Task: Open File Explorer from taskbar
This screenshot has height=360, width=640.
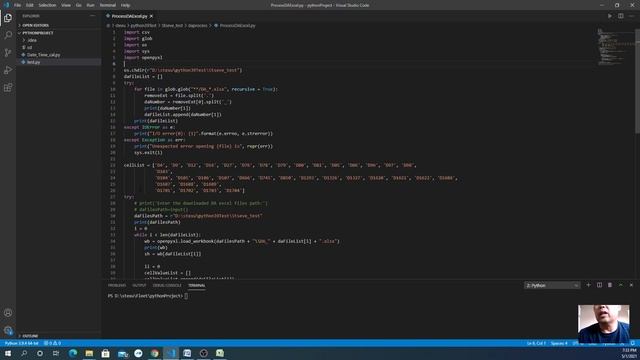Action: (x=89, y=353)
